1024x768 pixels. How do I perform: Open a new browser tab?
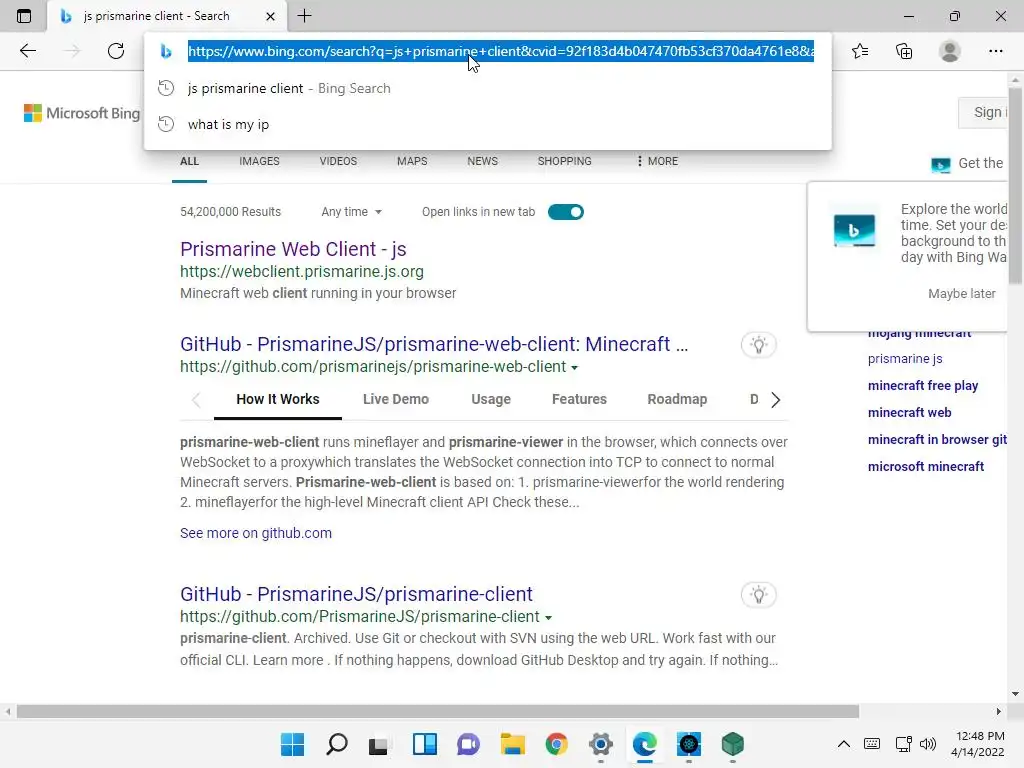pyautogui.click(x=304, y=16)
